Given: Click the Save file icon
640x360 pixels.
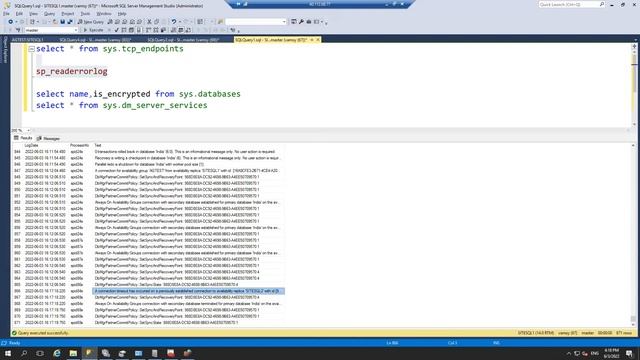Looking at the screenshot, I should (62, 22).
